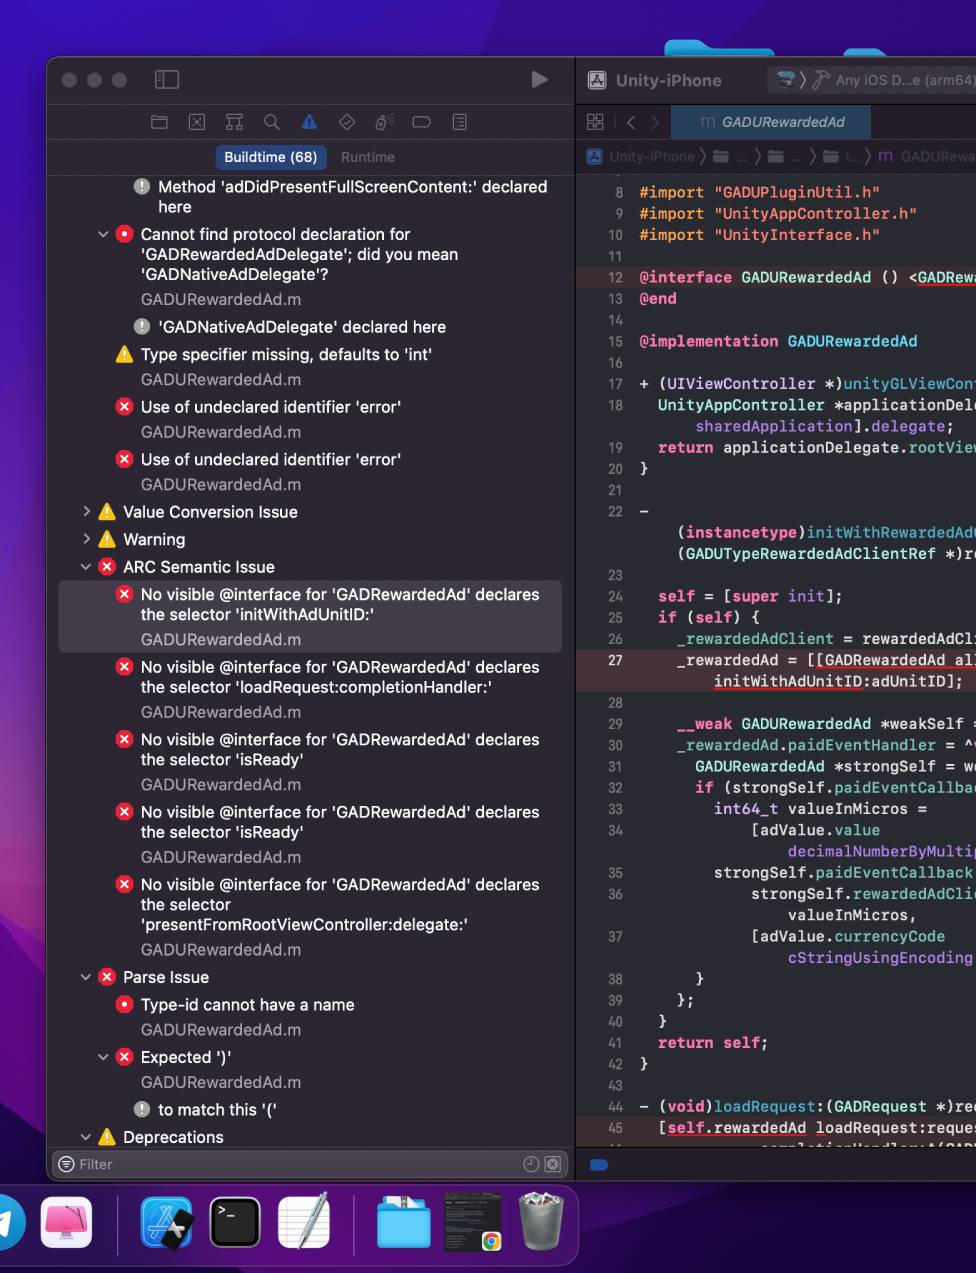Image resolution: width=976 pixels, height=1273 pixels.
Task: Switch to the Symbol navigator icon
Action: [x=234, y=122]
